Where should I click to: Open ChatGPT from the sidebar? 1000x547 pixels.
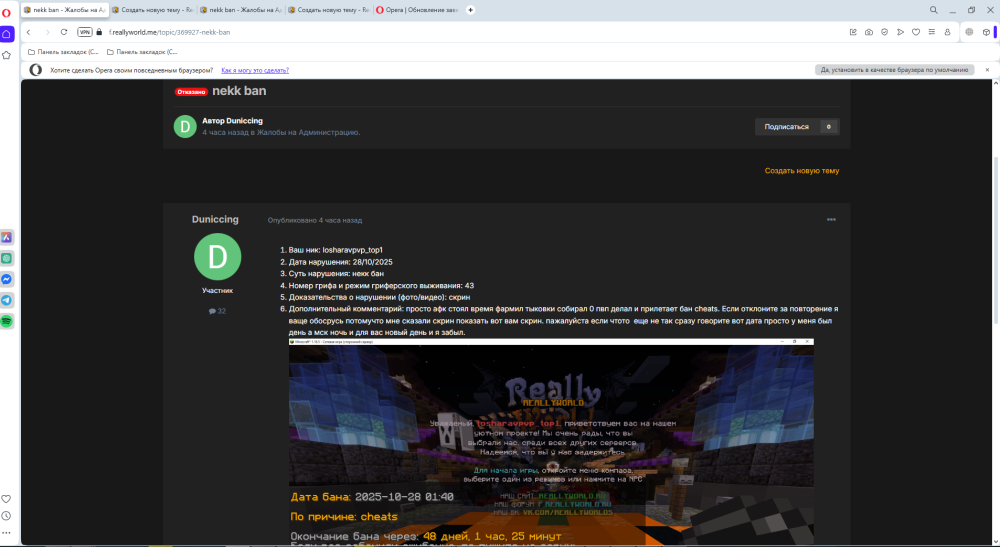tap(6, 258)
